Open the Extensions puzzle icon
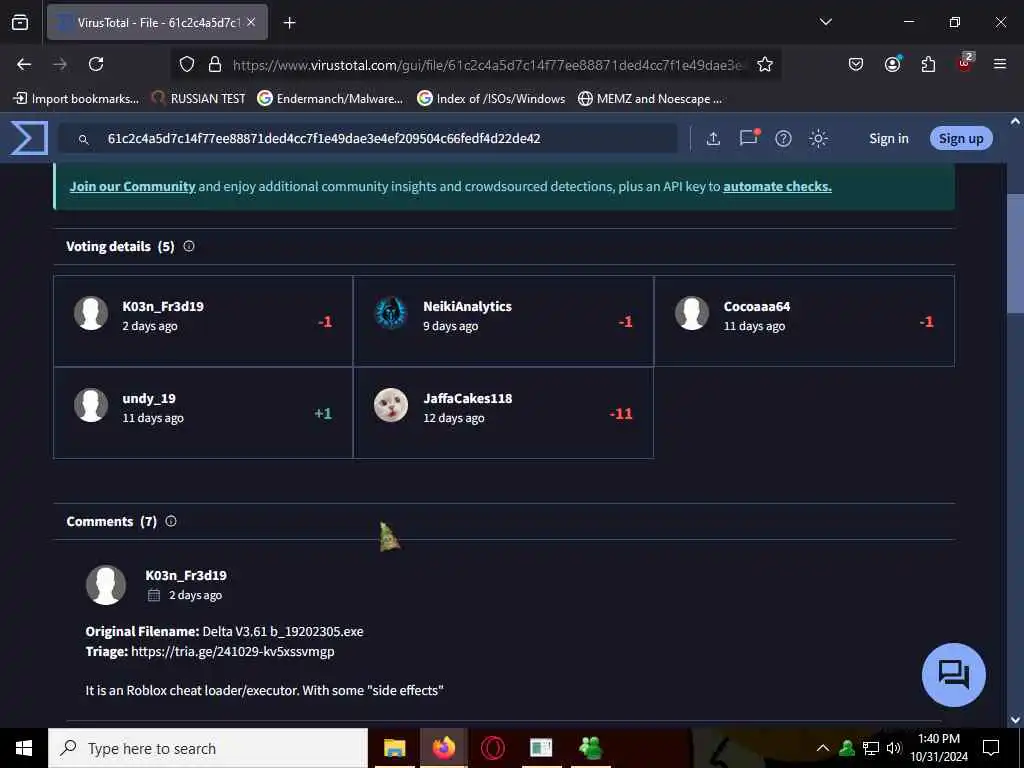 928,64
